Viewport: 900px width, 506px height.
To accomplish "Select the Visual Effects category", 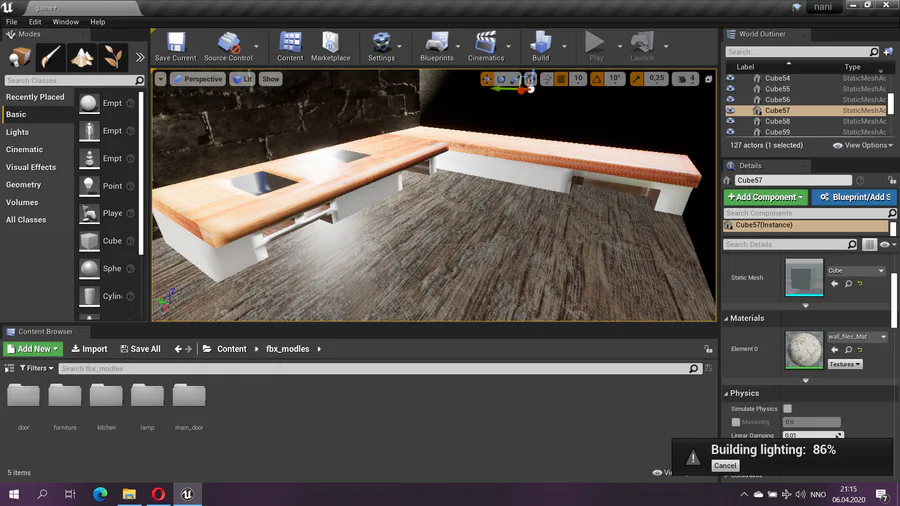I will point(31,167).
